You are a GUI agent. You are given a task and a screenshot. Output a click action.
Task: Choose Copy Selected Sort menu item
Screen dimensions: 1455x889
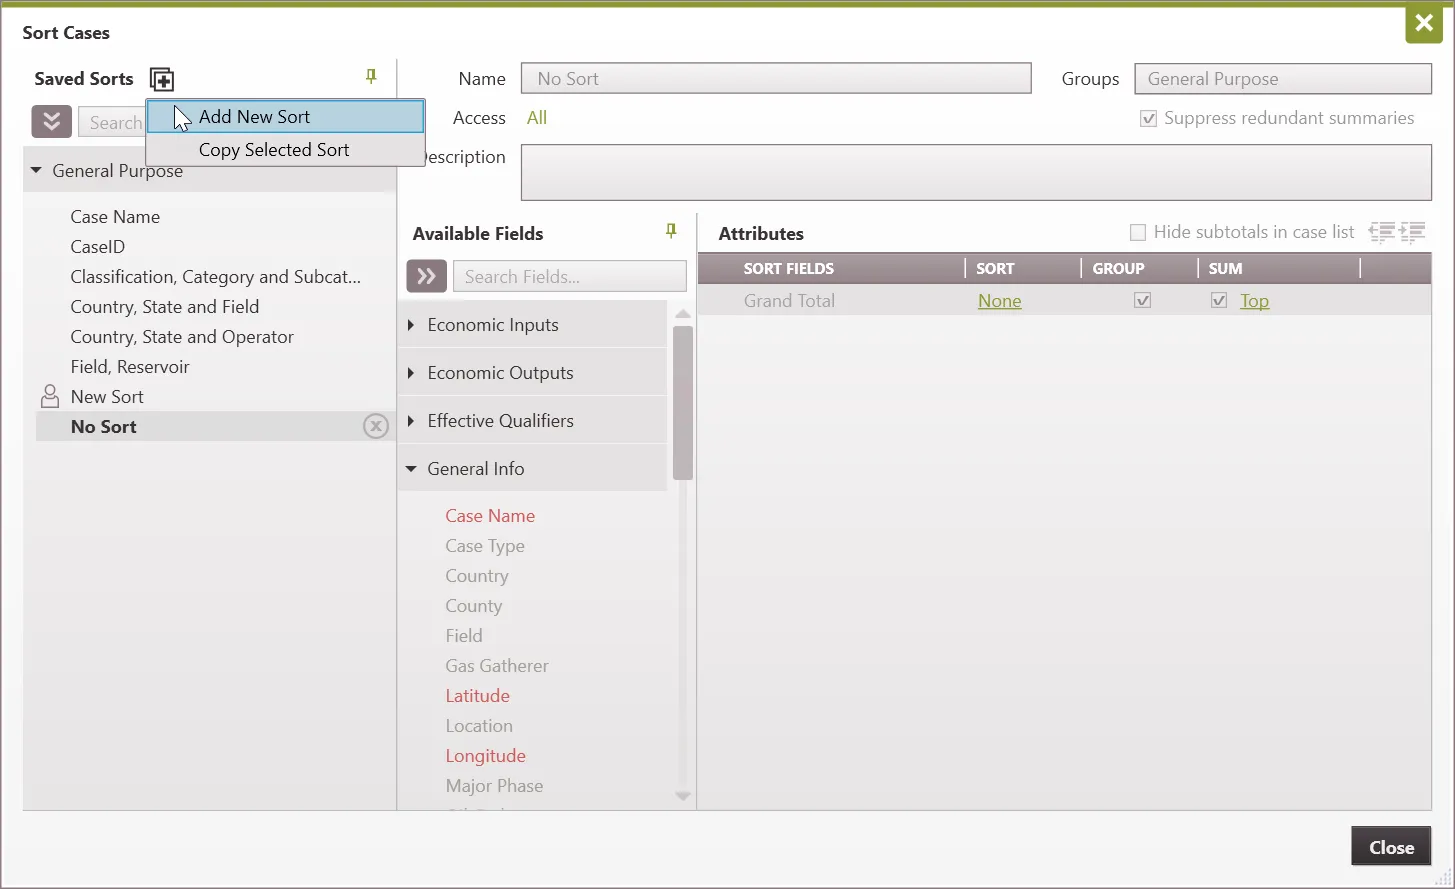(274, 150)
